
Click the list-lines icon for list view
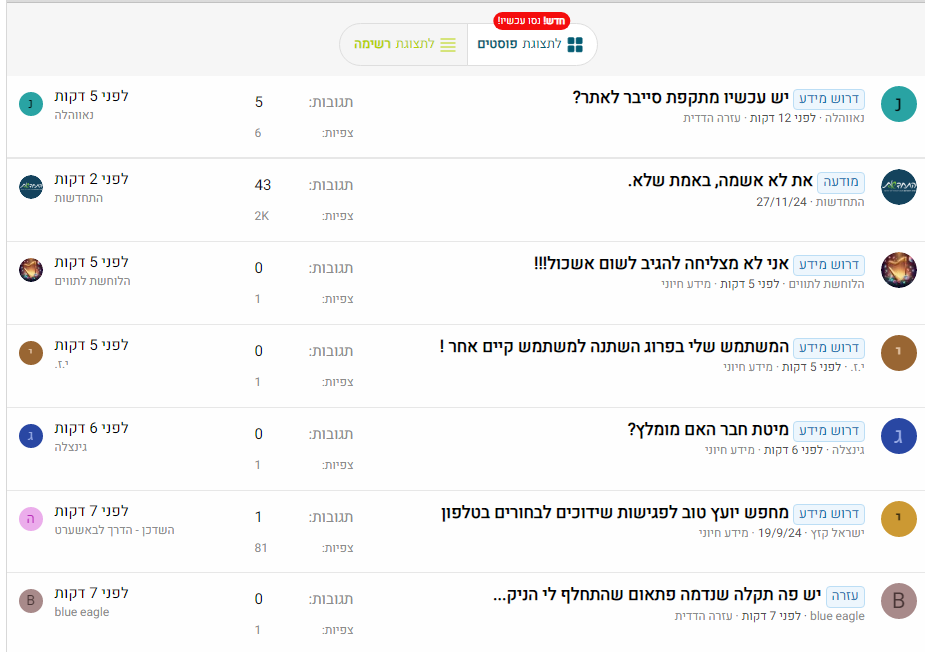tap(448, 45)
